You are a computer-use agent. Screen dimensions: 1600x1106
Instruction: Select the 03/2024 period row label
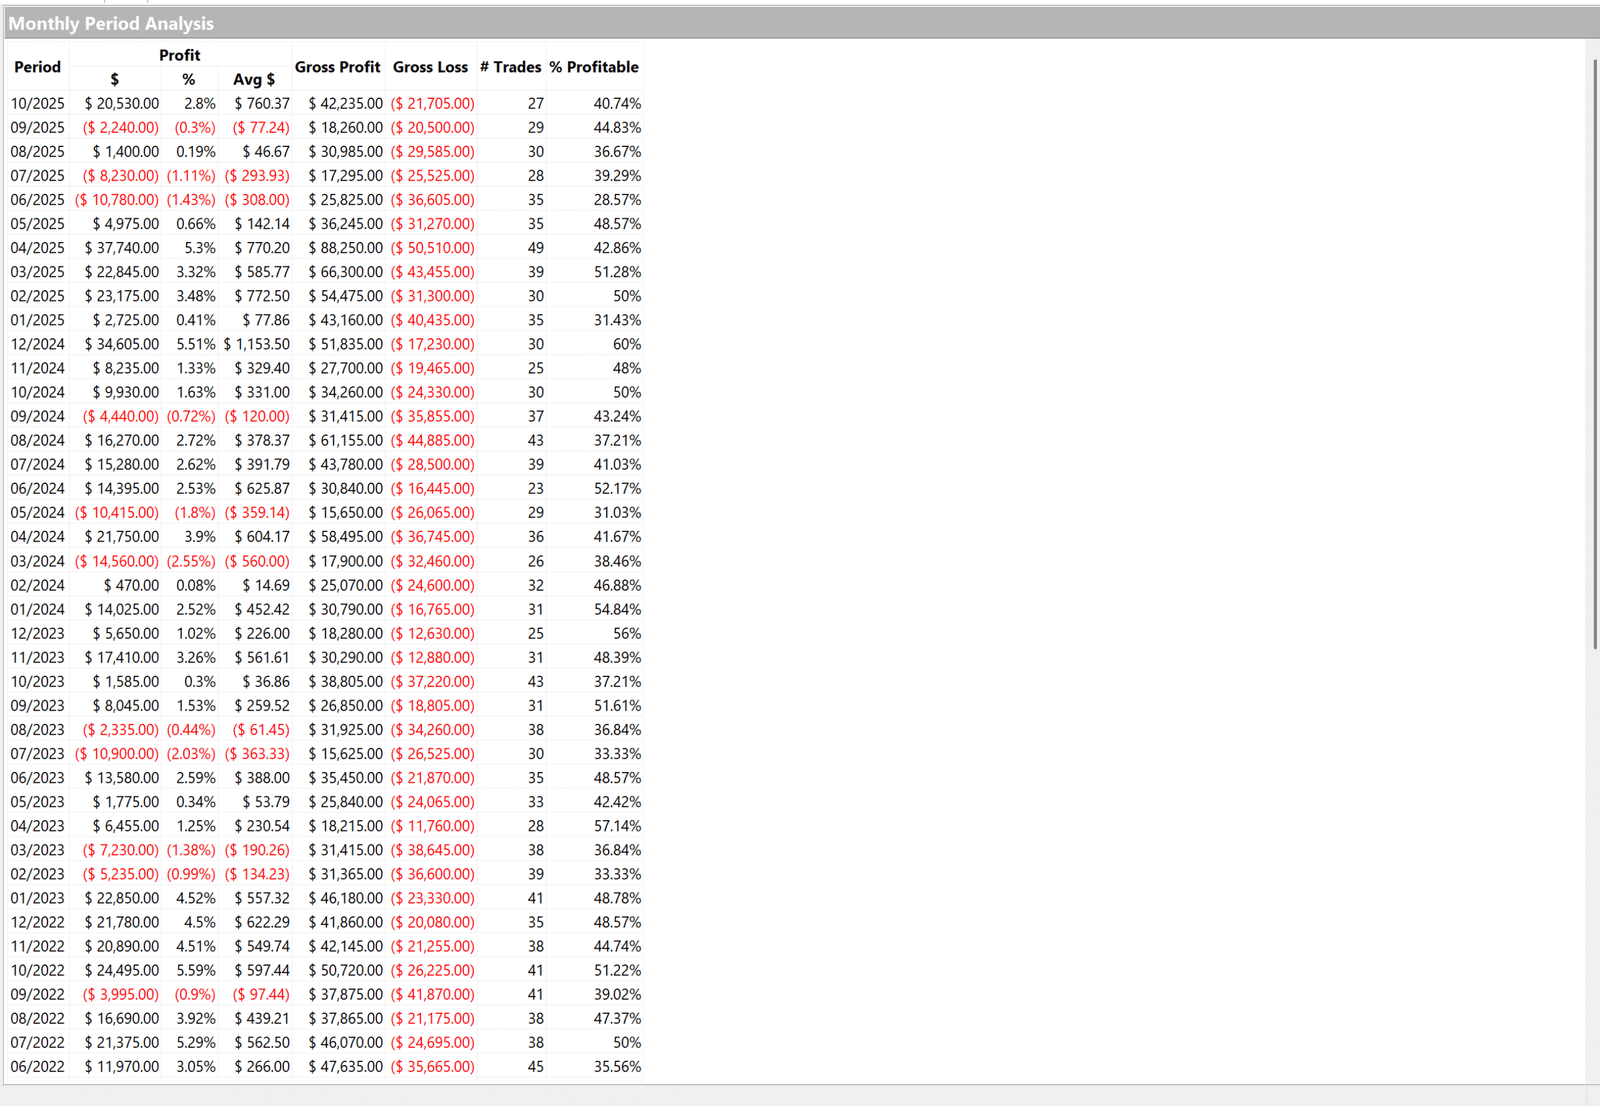point(37,561)
